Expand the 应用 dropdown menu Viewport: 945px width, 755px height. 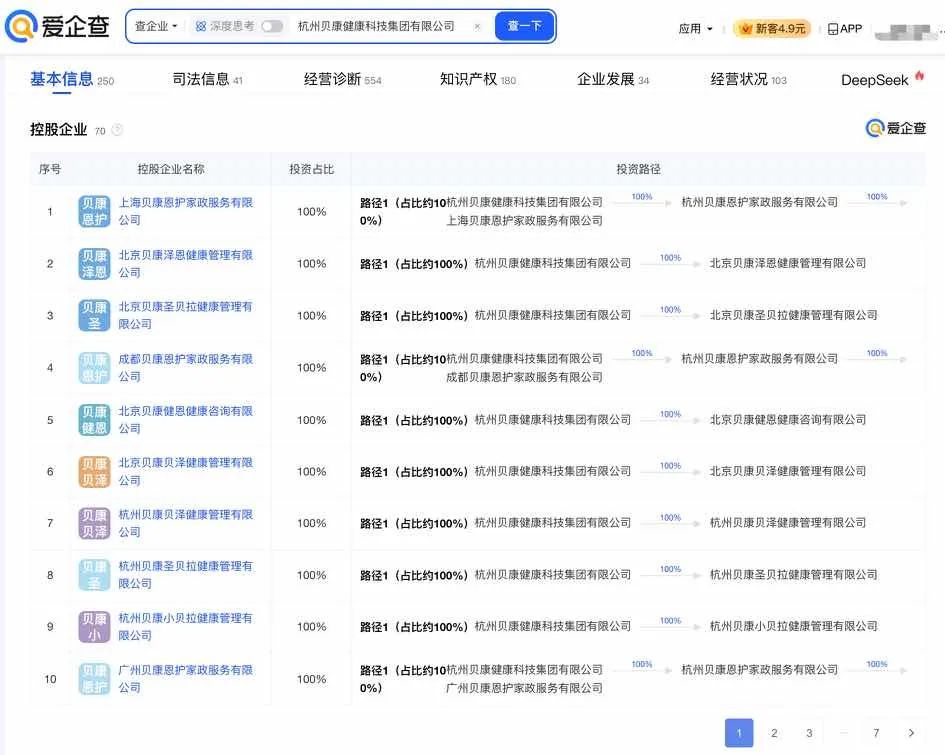pos(695,29)
